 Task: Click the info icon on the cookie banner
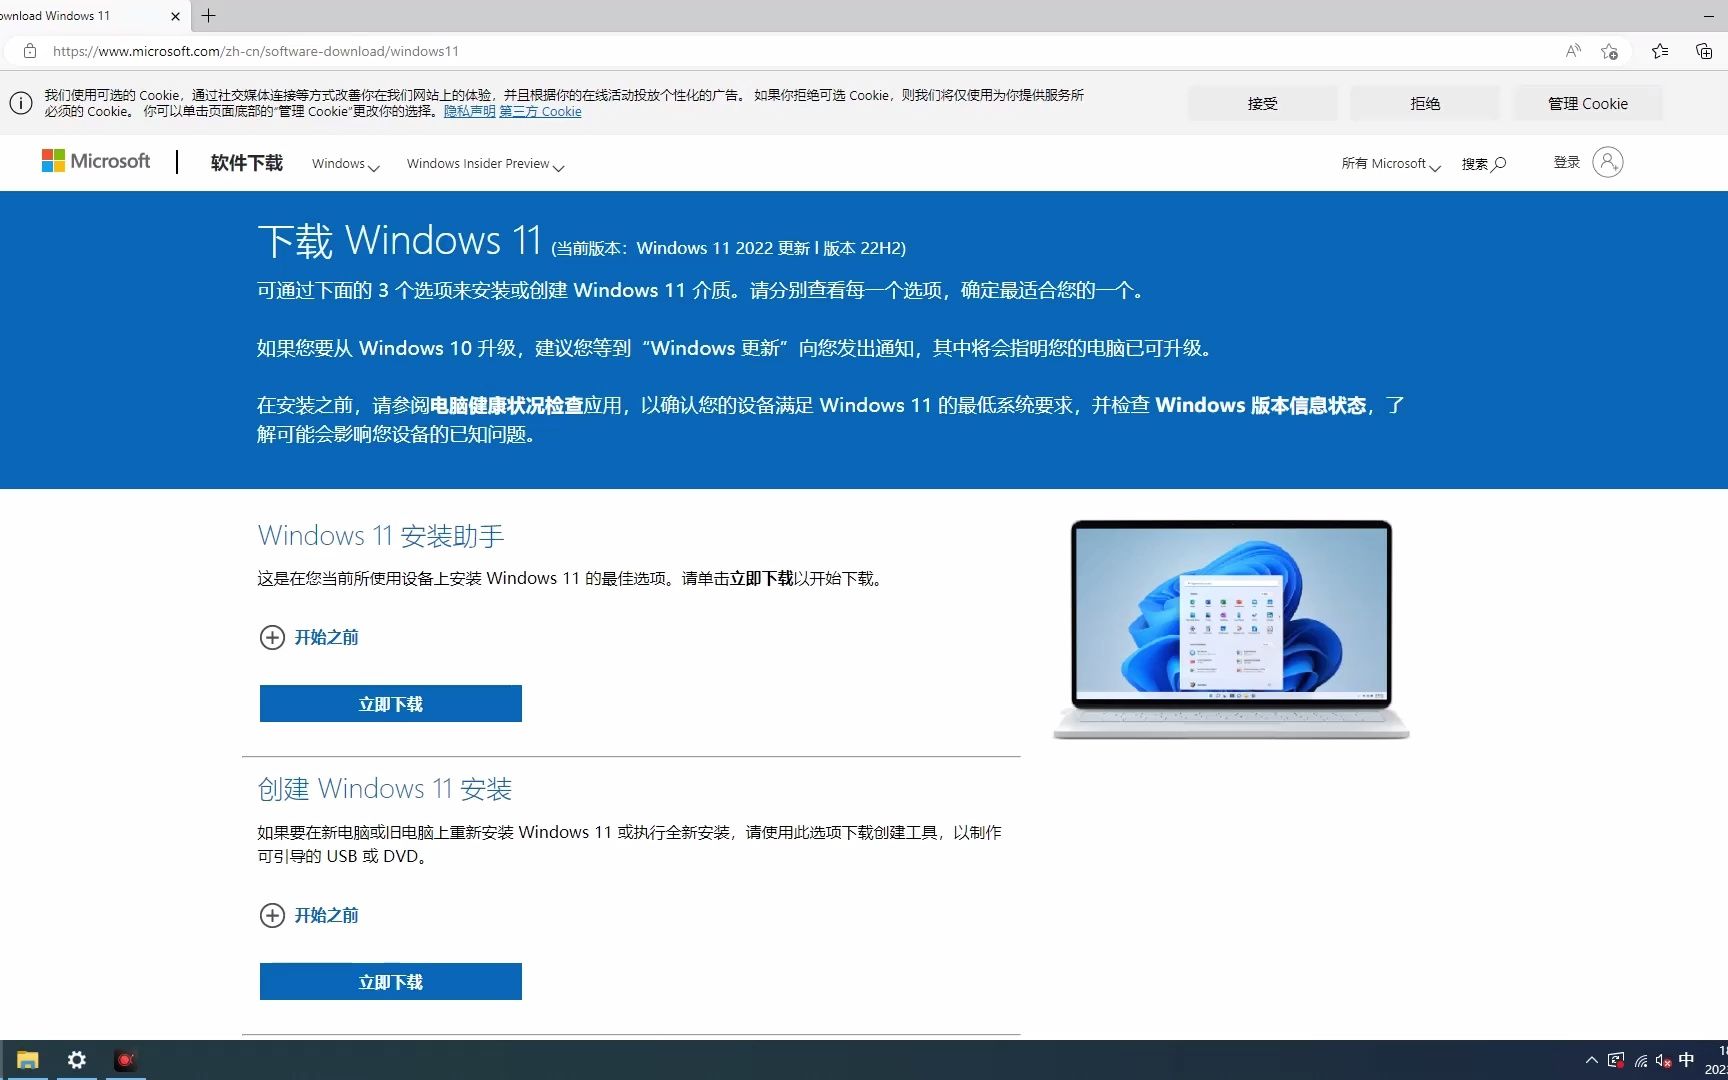20,103
